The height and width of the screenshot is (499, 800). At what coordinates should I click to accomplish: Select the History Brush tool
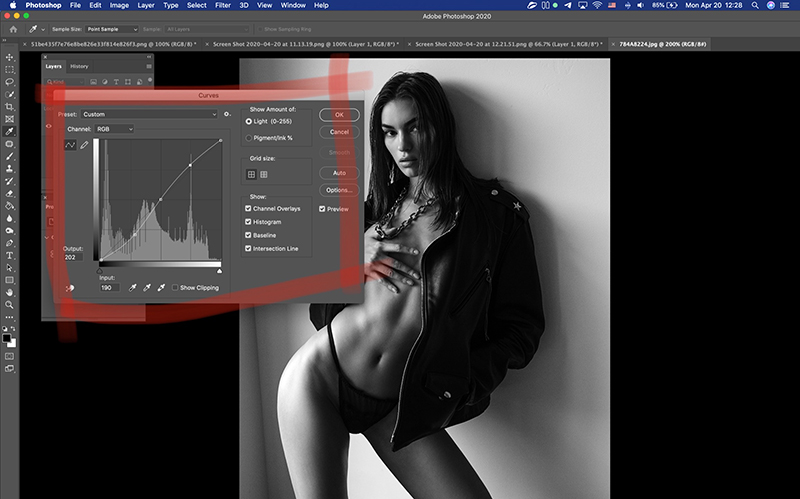tap(9, 181)
